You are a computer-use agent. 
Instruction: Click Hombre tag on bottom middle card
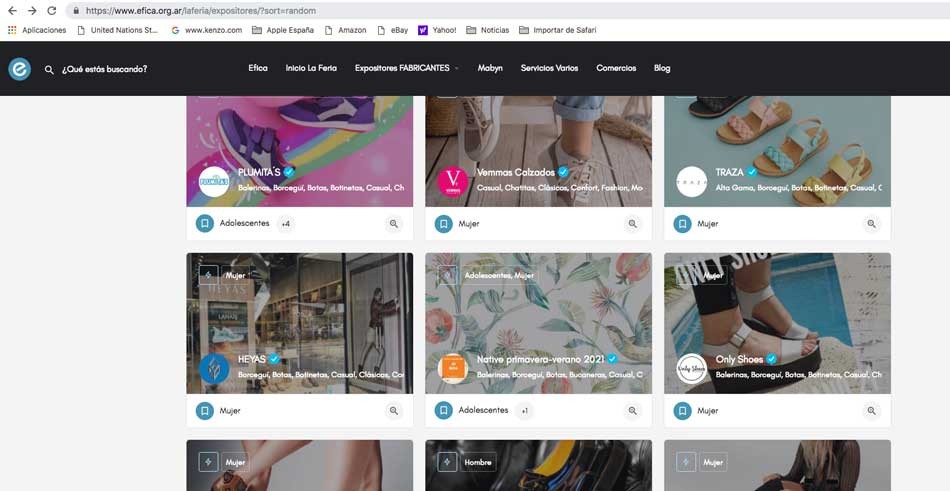[478, 462]
